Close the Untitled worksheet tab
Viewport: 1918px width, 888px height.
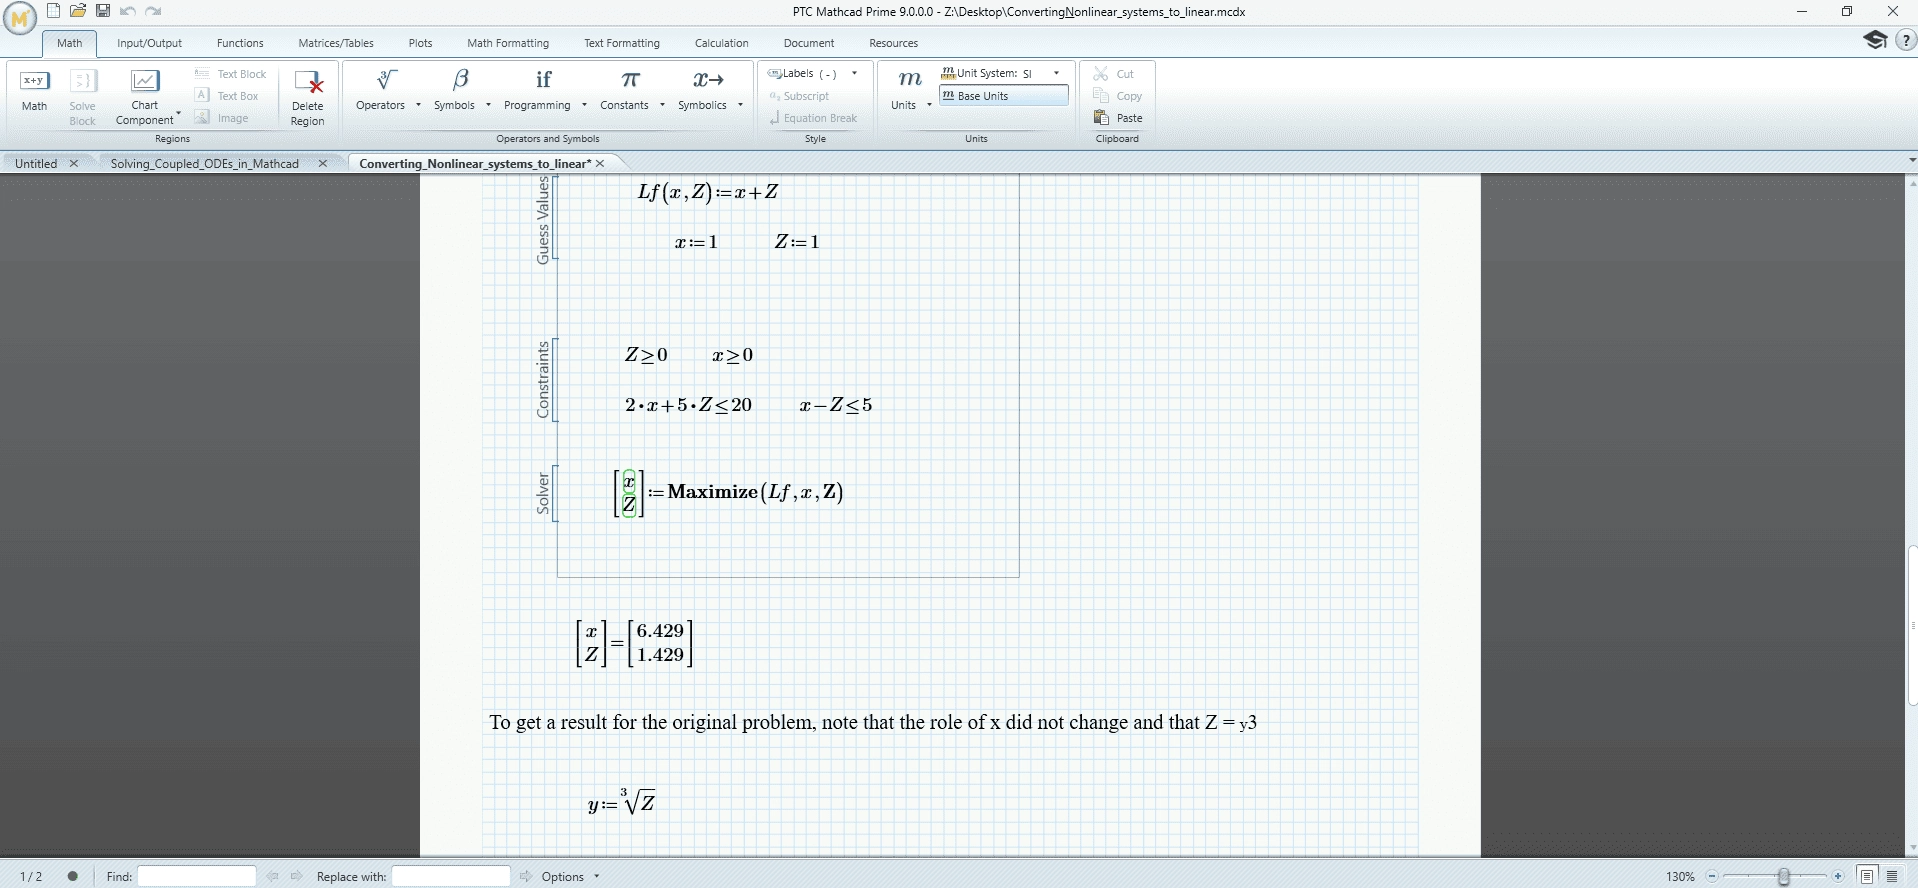tap(74, 163)
